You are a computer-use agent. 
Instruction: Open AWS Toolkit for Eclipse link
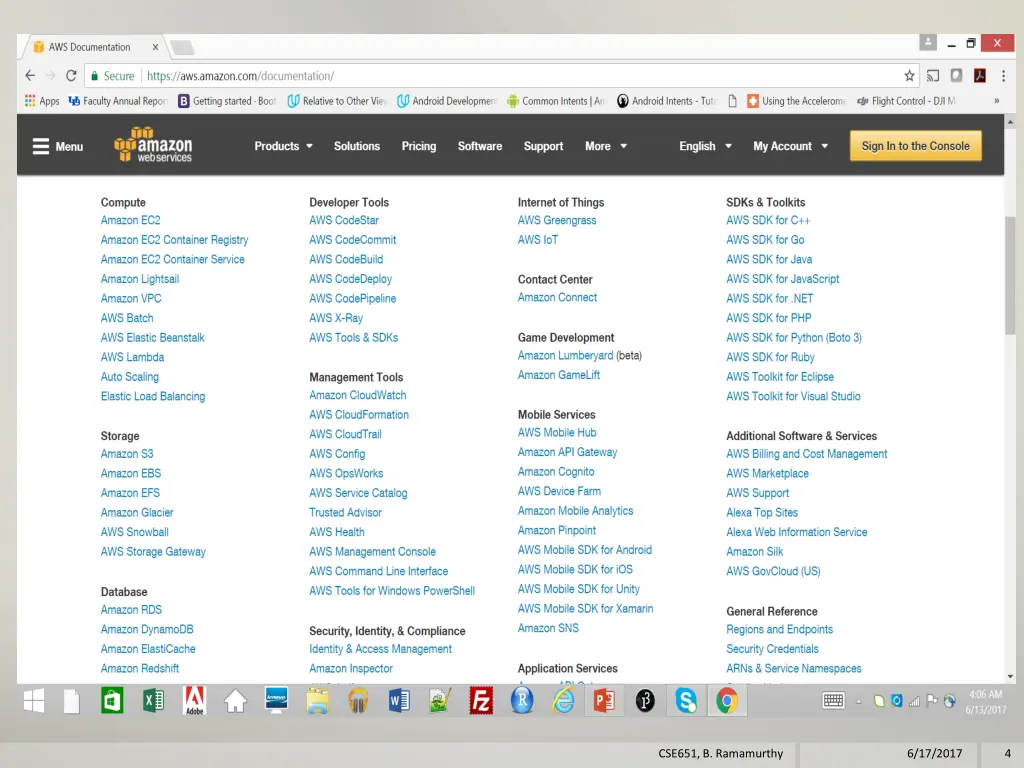click(x=780, y=377)
